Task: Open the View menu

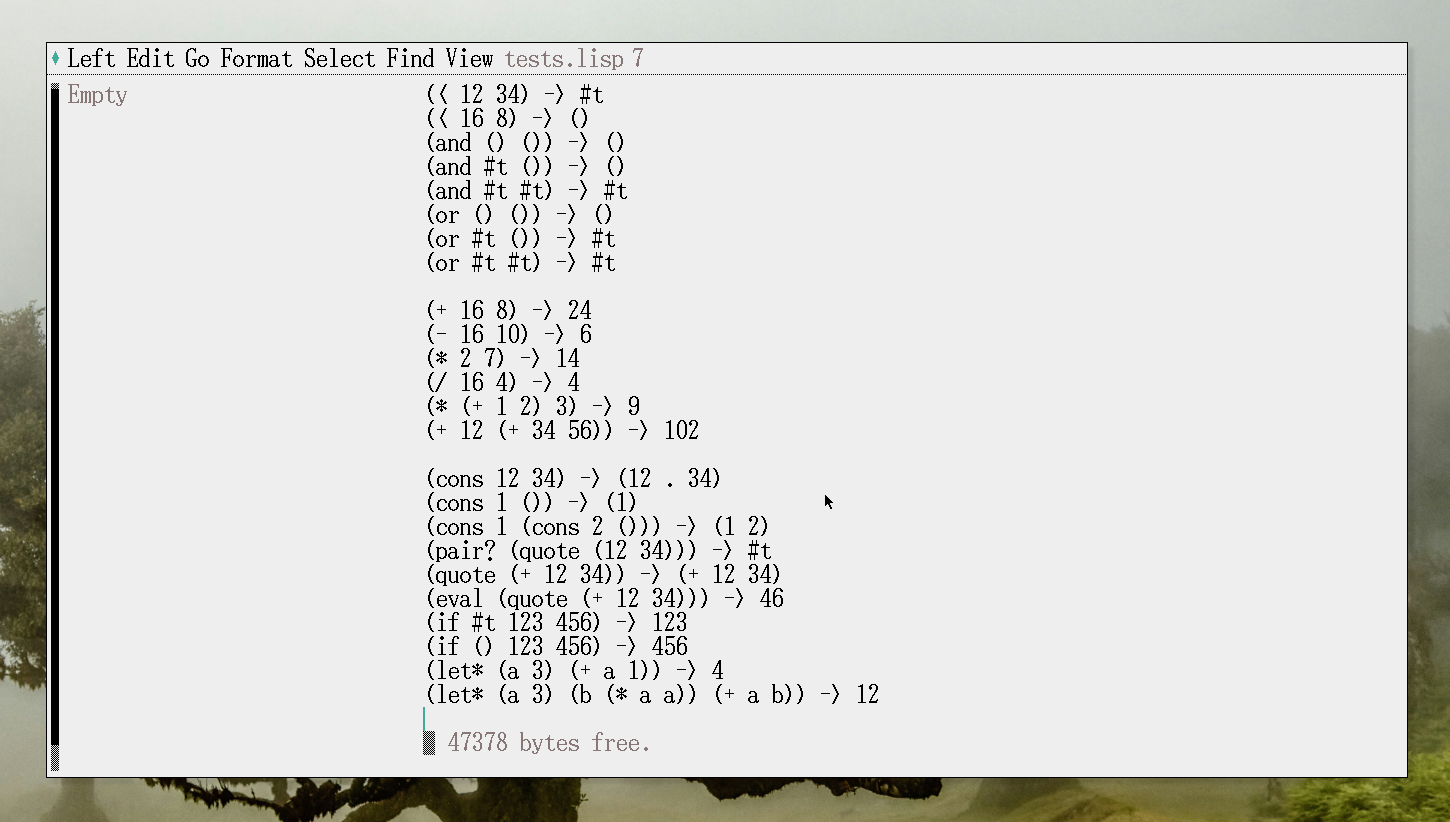Action: click(x=469, y=59)
